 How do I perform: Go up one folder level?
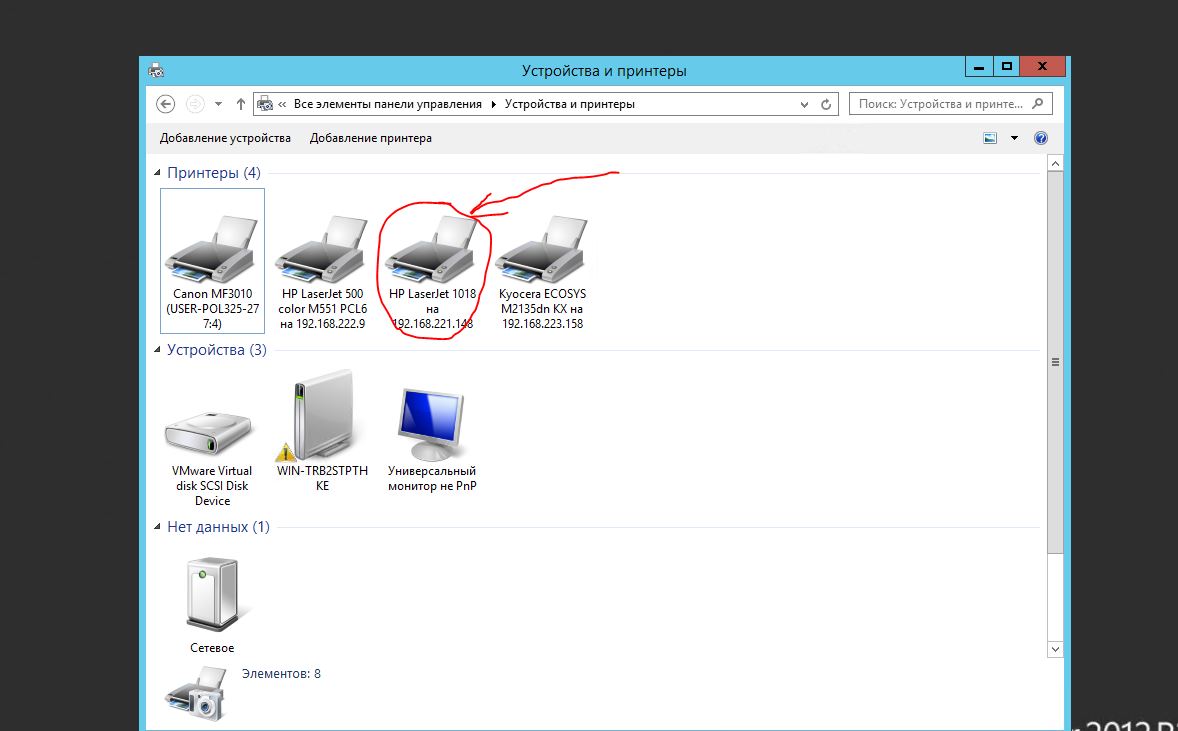pyautogui.click(x=240, y=104)
